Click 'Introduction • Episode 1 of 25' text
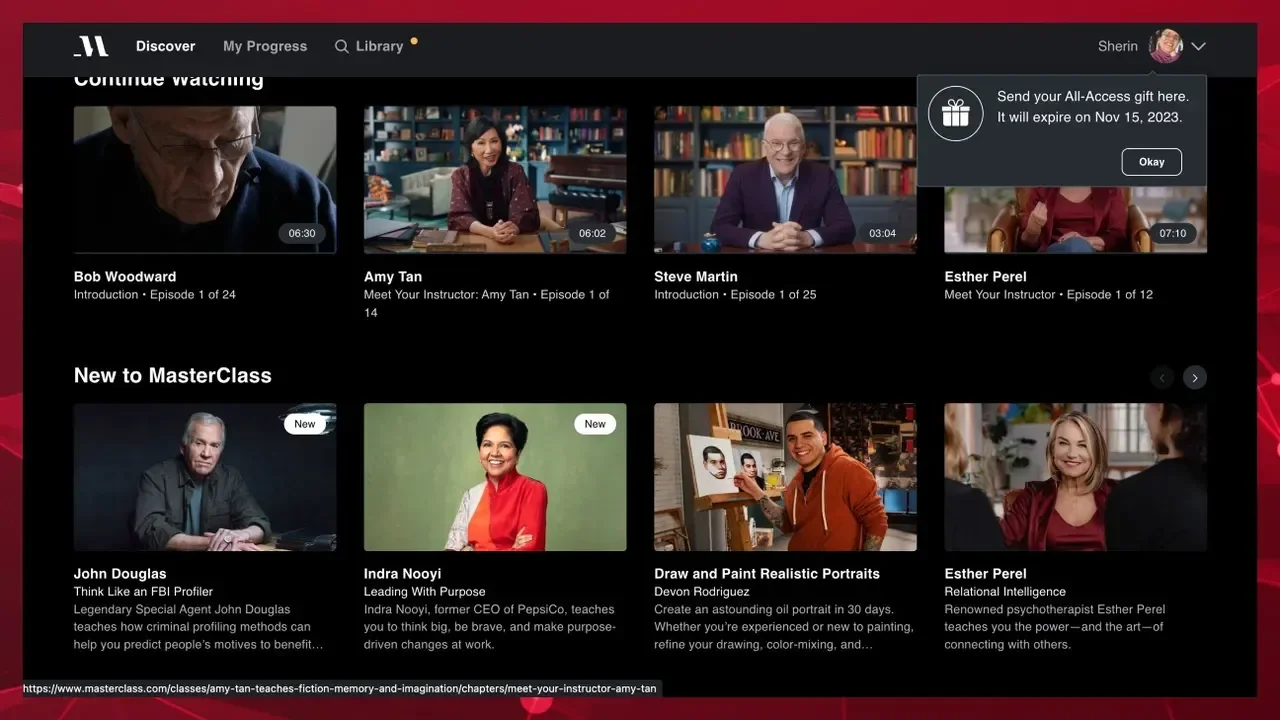This screenshot has height=720, width=1280. pos(735,295)
